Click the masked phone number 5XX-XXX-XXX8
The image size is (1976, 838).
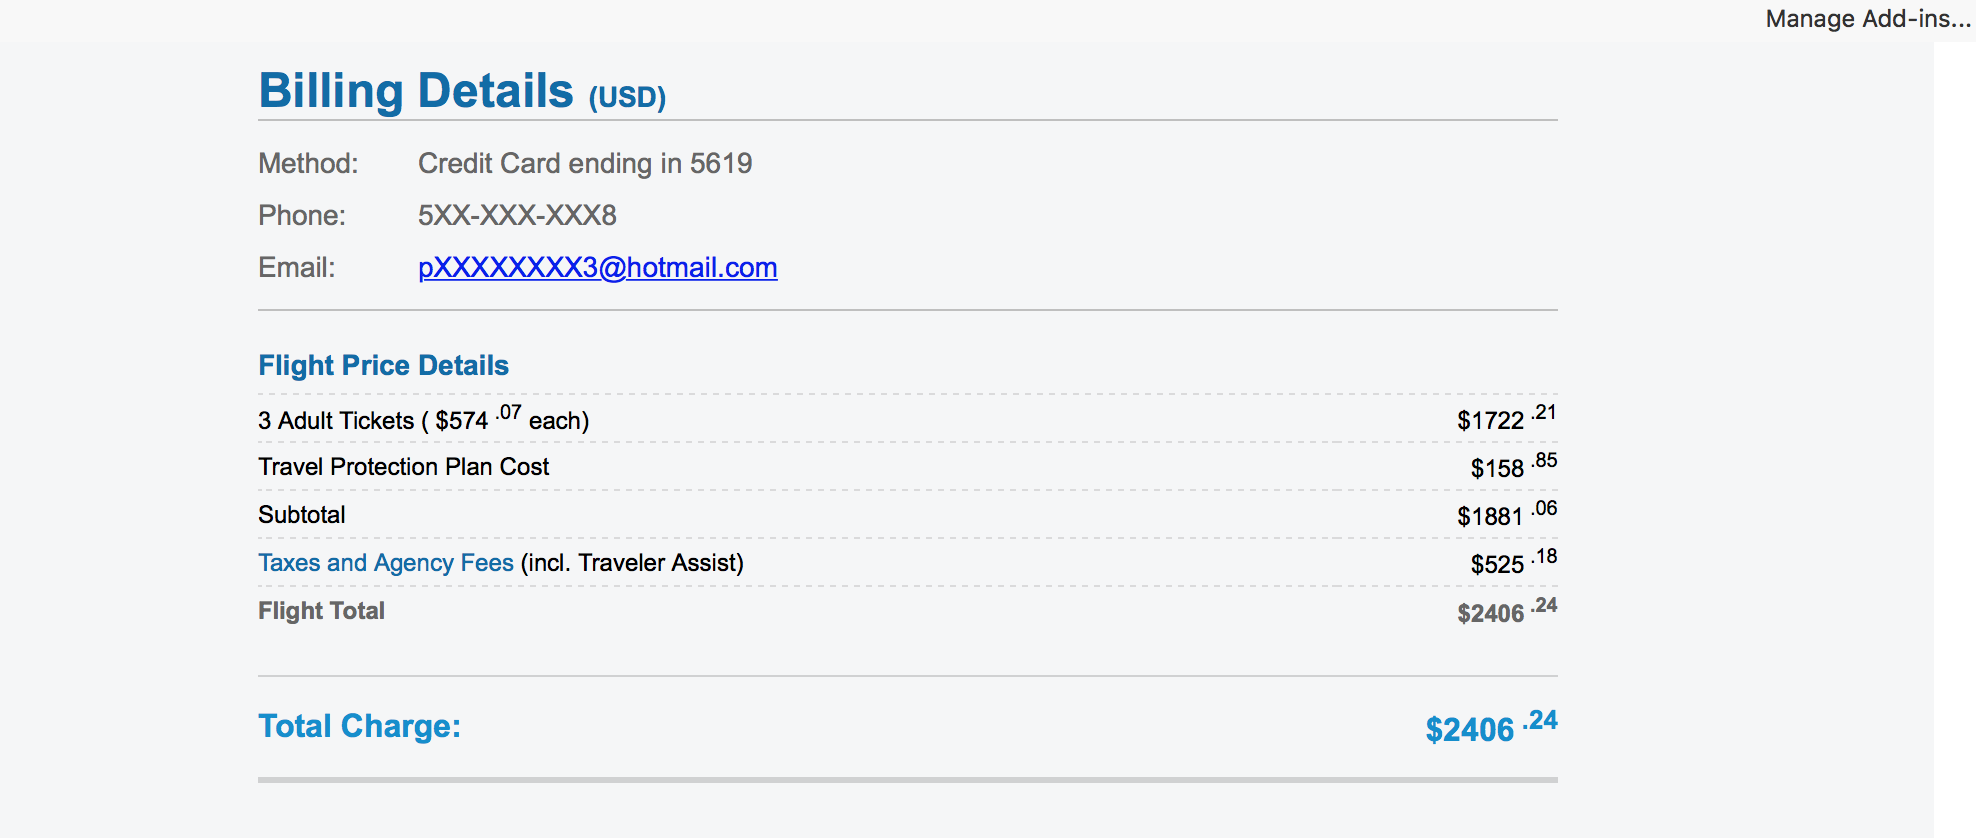pos(516,216)
